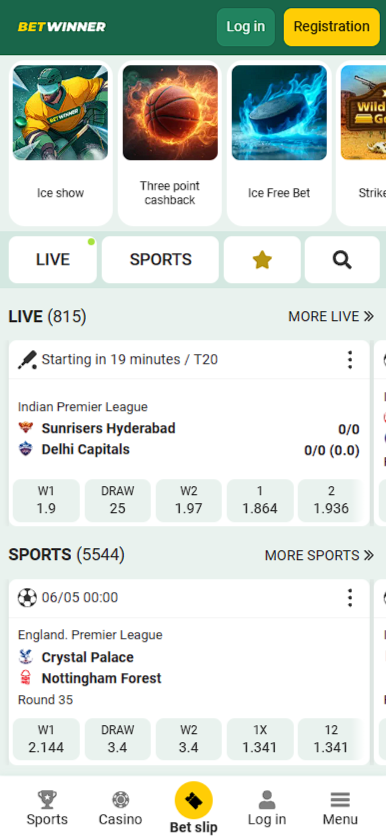Select W1 odds 1.9 for Sunrisers Hyderabad
The height and width of the screenshot is (839, 386).
tap(46, 500)
